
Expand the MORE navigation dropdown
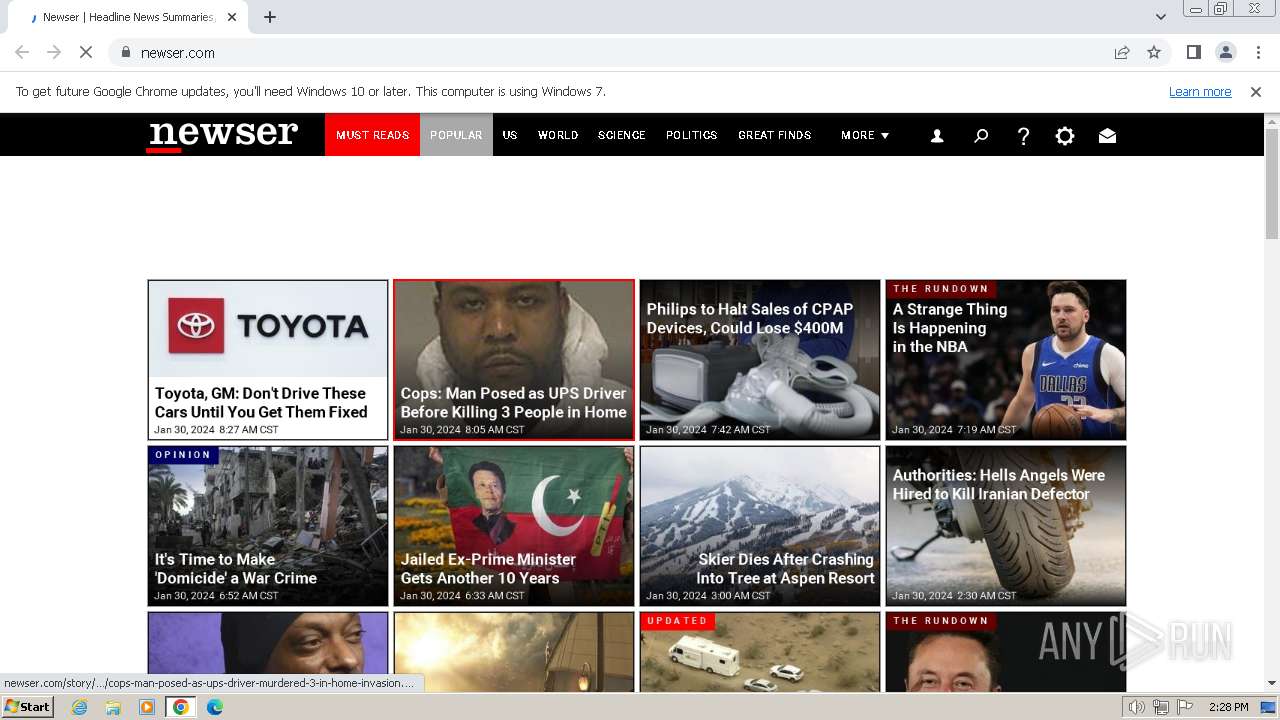pyautogui.click(x=865, y=135)
